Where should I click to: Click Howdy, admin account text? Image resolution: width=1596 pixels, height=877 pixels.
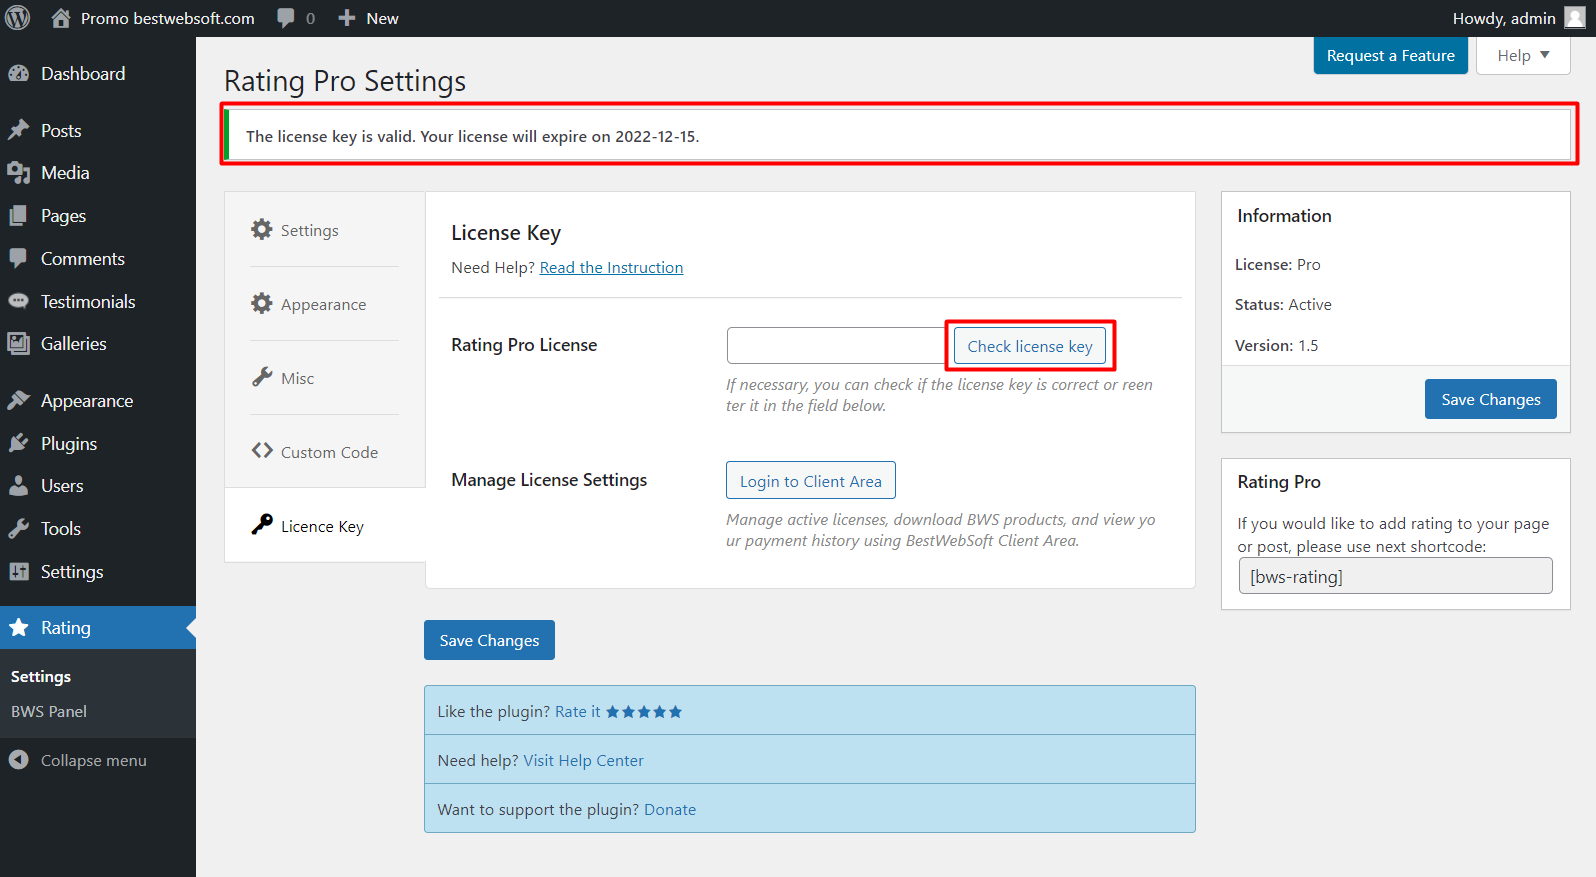(x=1504, y=18)
